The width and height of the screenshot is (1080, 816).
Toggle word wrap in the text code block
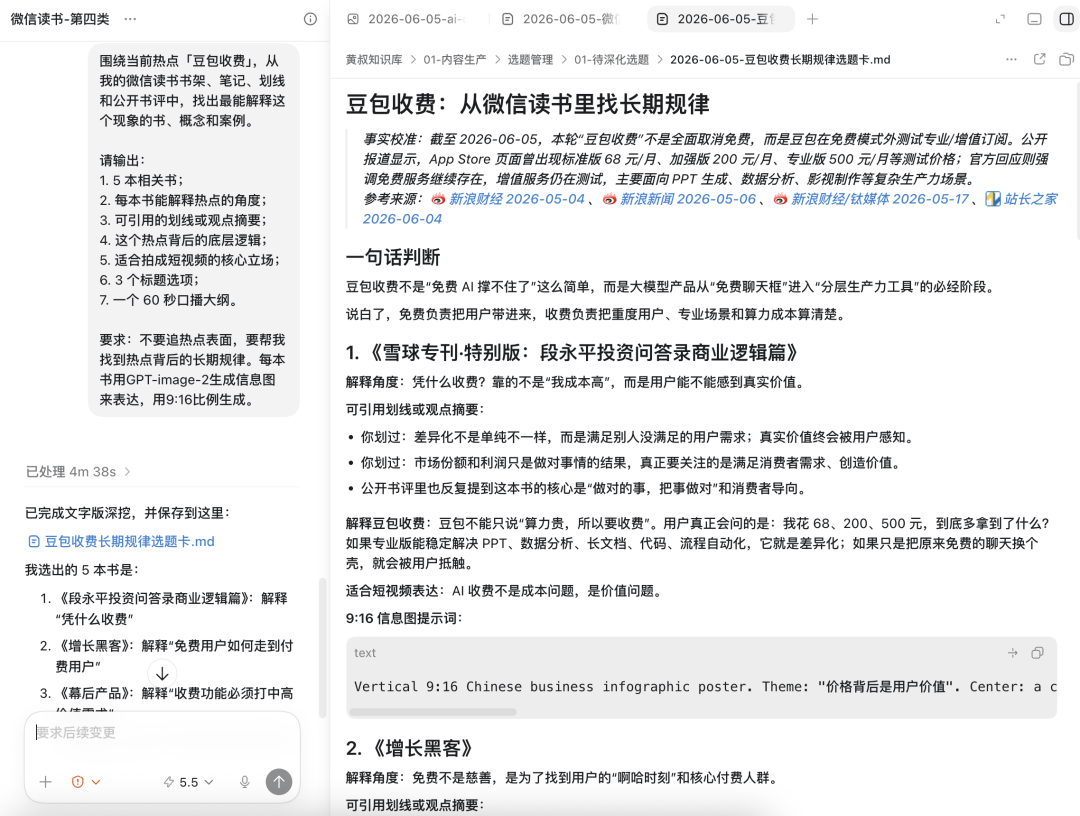[x=1012, y=653]
